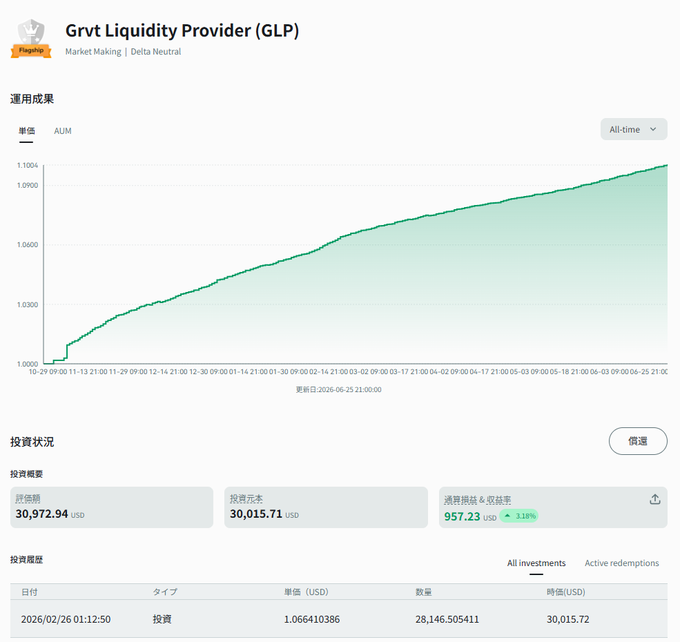
Task: Click the 投資概要 subheading
Action: tap(26, 474)
